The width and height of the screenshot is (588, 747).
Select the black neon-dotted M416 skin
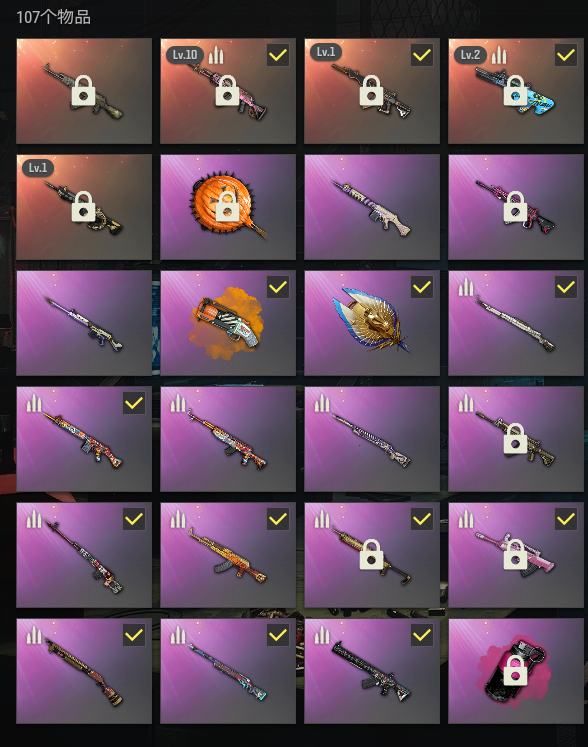pyautogui.click(x=372, y=671)
